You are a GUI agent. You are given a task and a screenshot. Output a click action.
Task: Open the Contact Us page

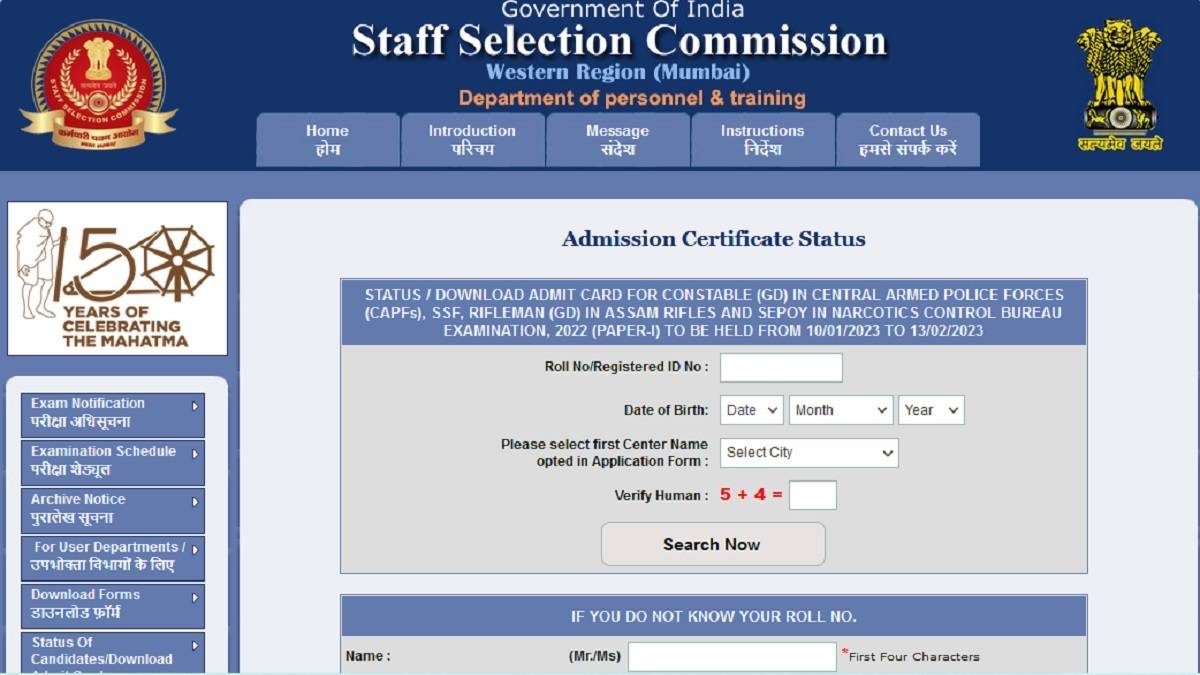point(907,140)
